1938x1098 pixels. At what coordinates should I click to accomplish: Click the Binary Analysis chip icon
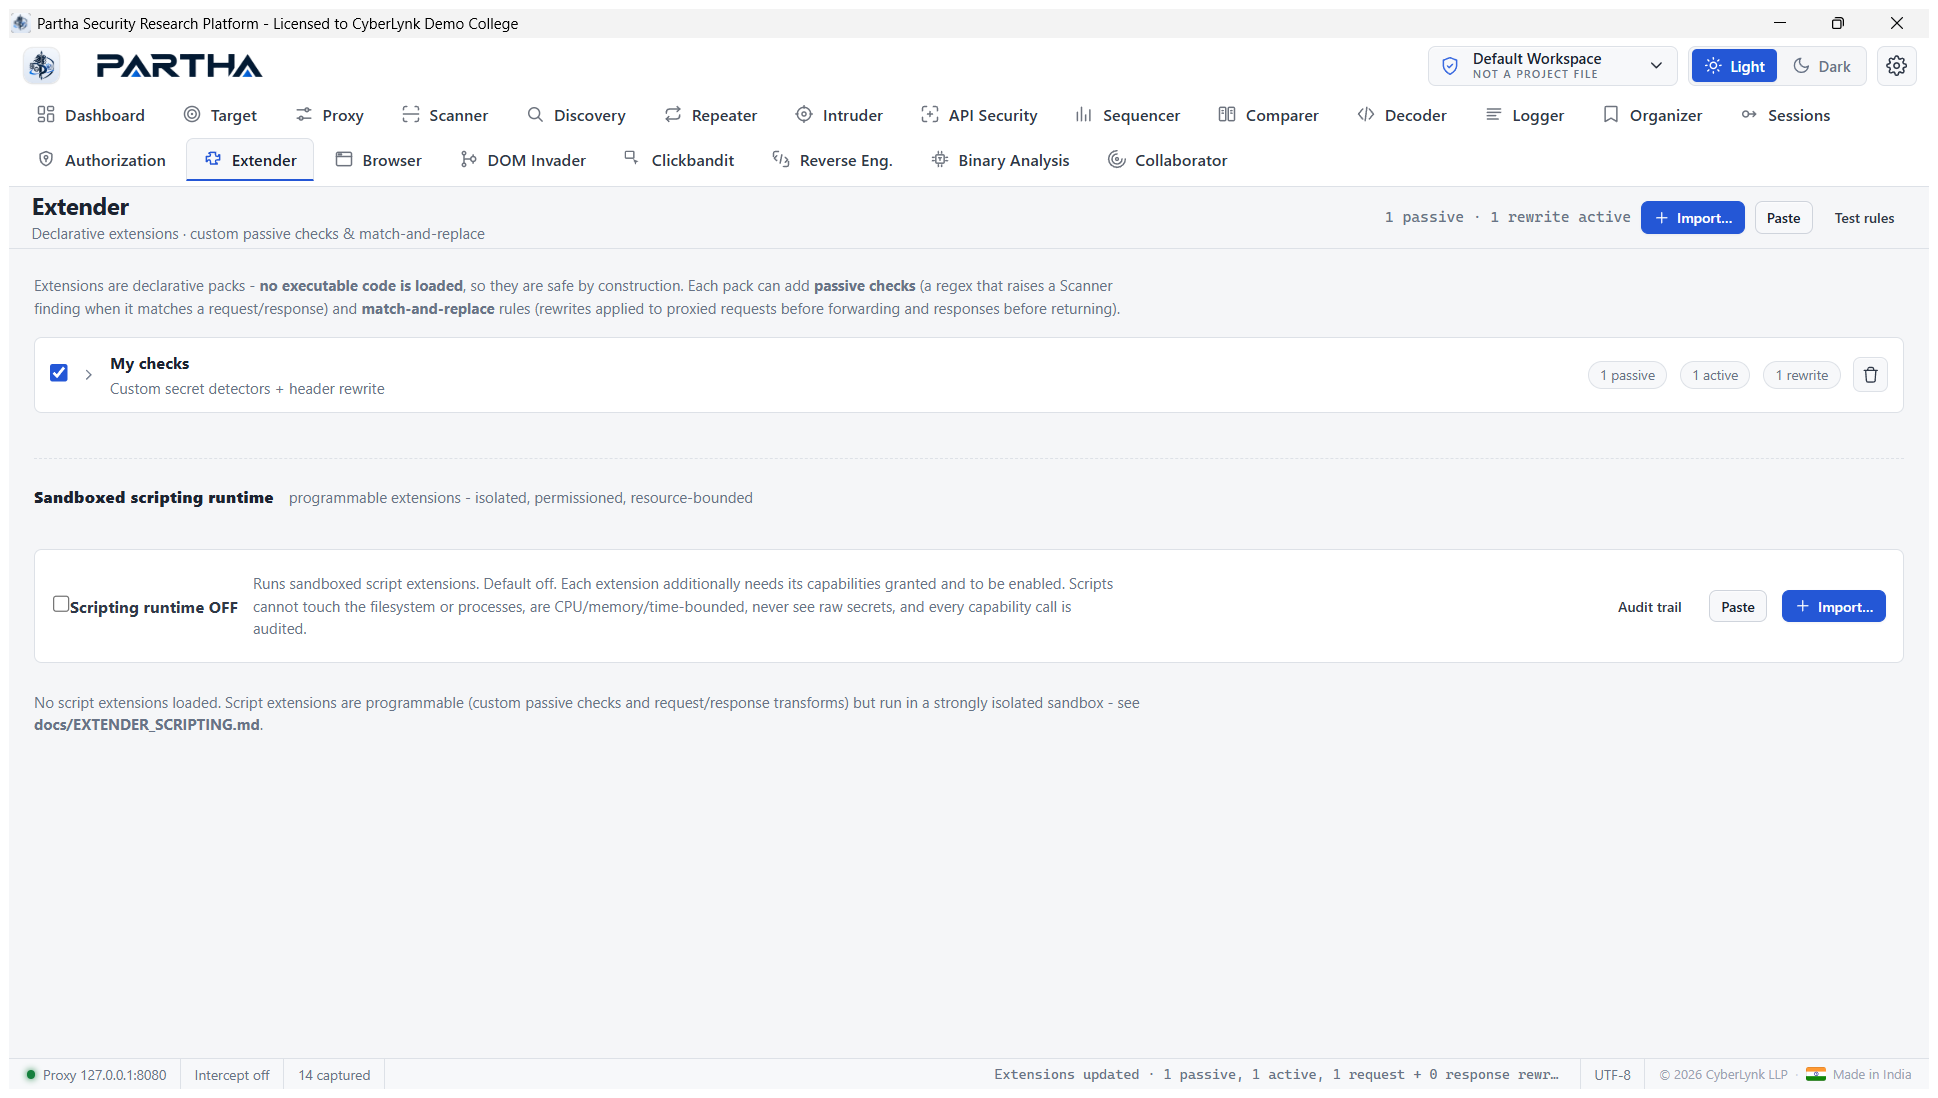pyautogui.click(x=940, y=160)
